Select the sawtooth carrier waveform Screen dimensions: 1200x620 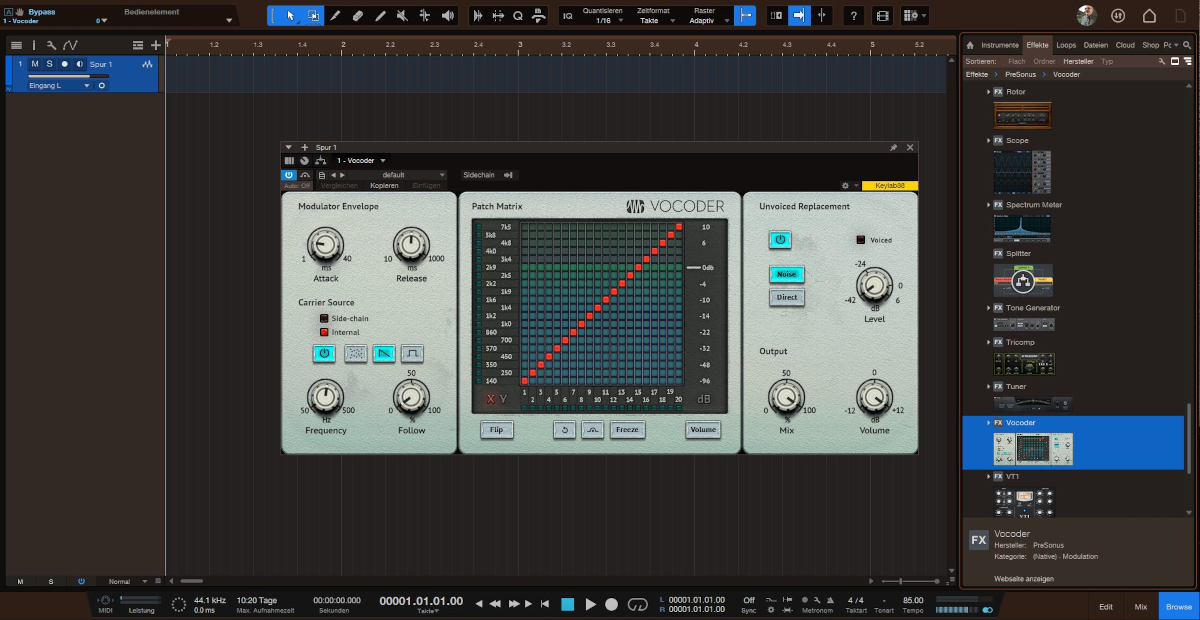coord(384,353)
